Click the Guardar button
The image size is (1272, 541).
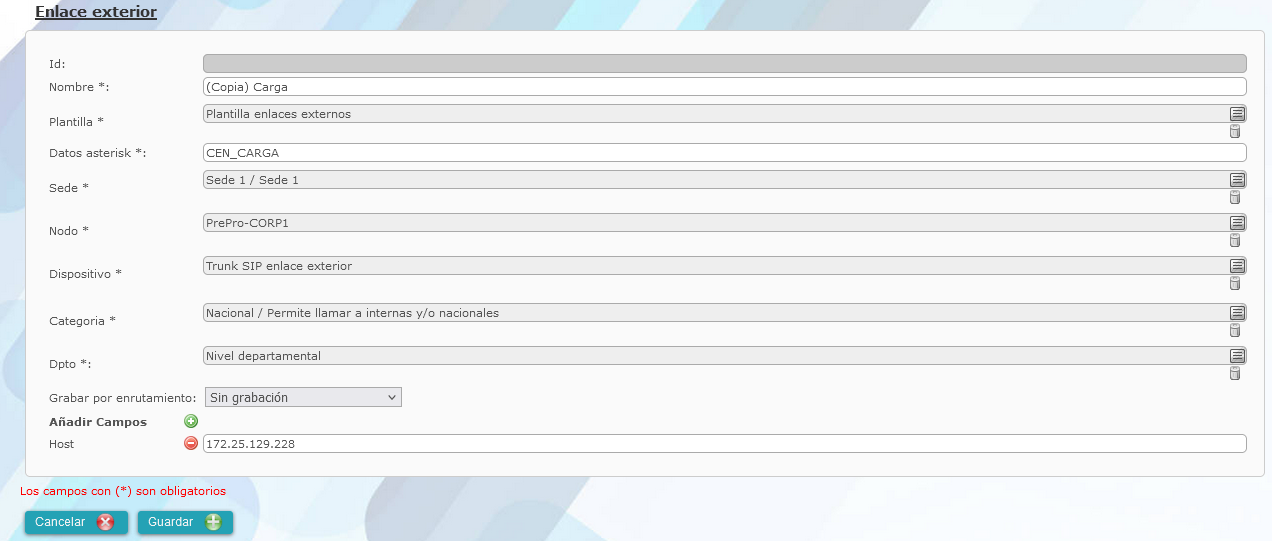pyautogui.click(x=185, y=522)
